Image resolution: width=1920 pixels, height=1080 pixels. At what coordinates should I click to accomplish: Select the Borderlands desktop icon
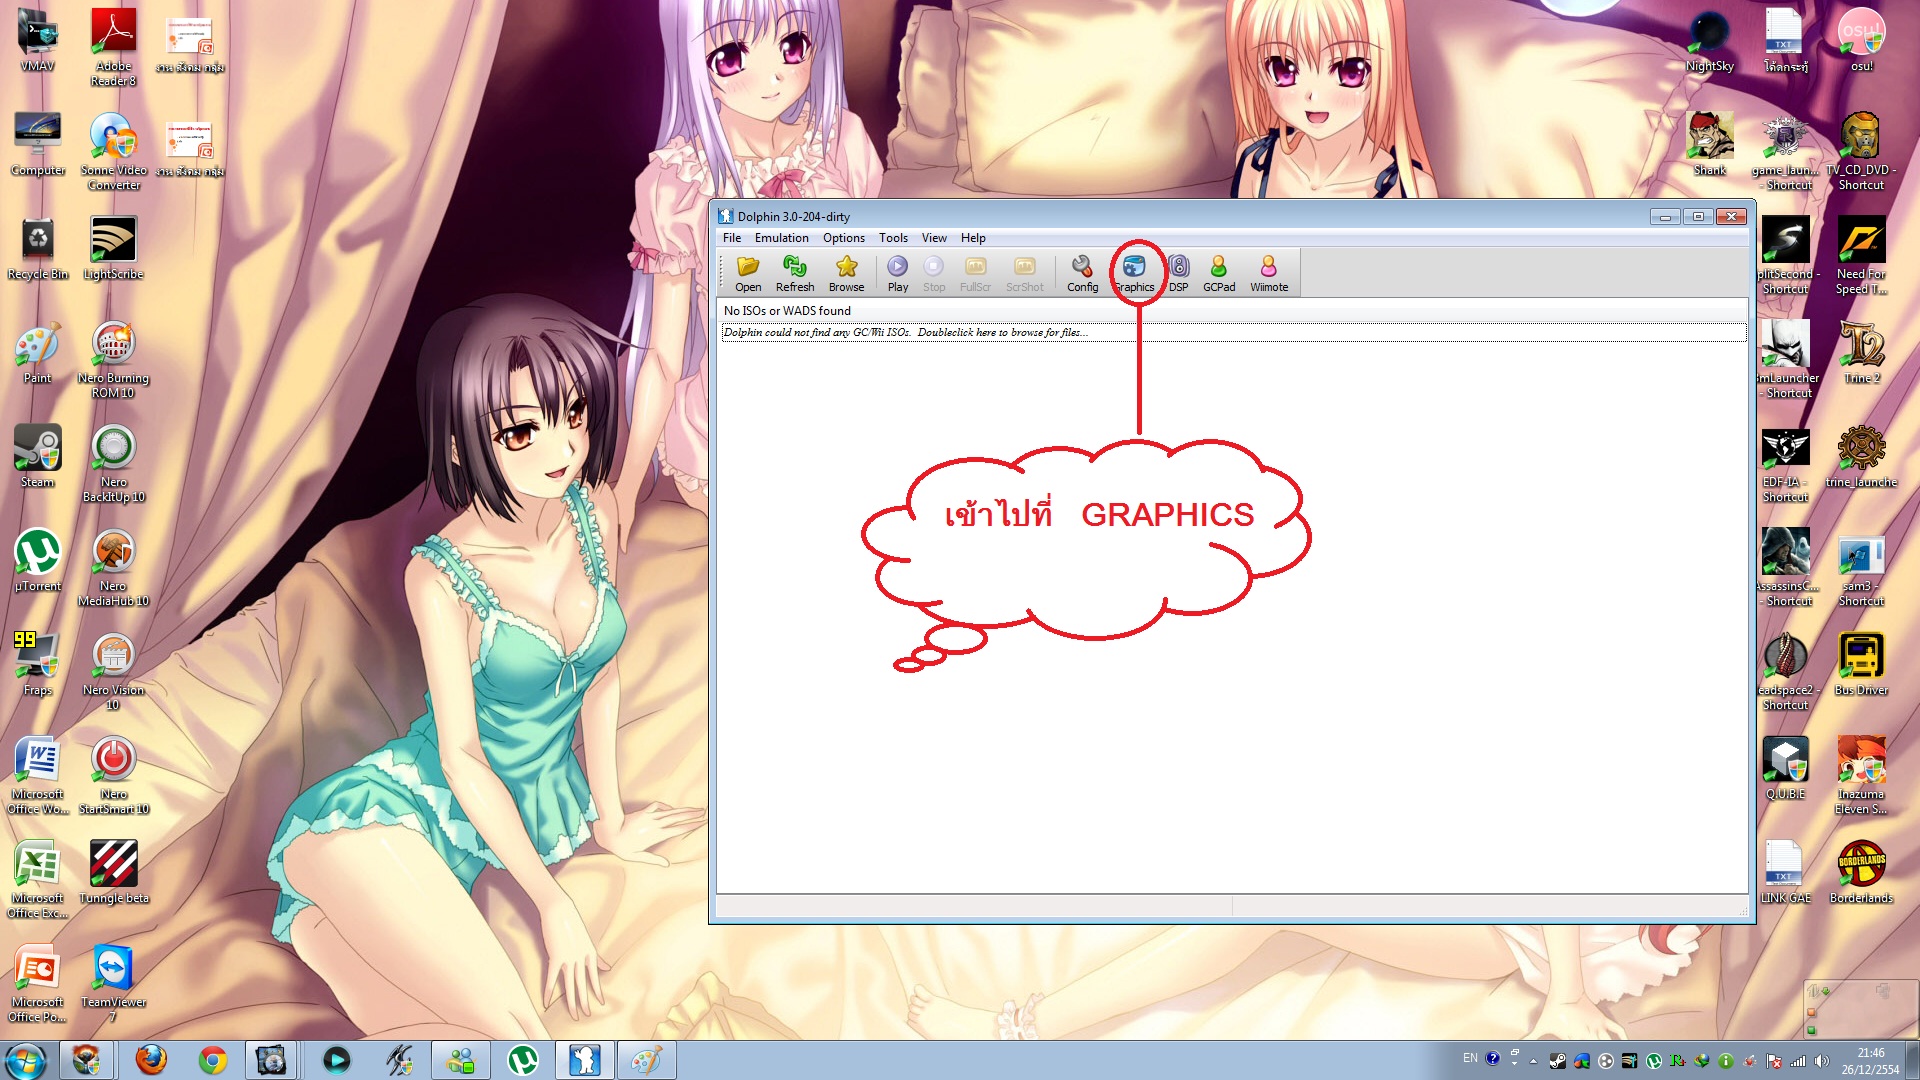tap(1862, 873)
